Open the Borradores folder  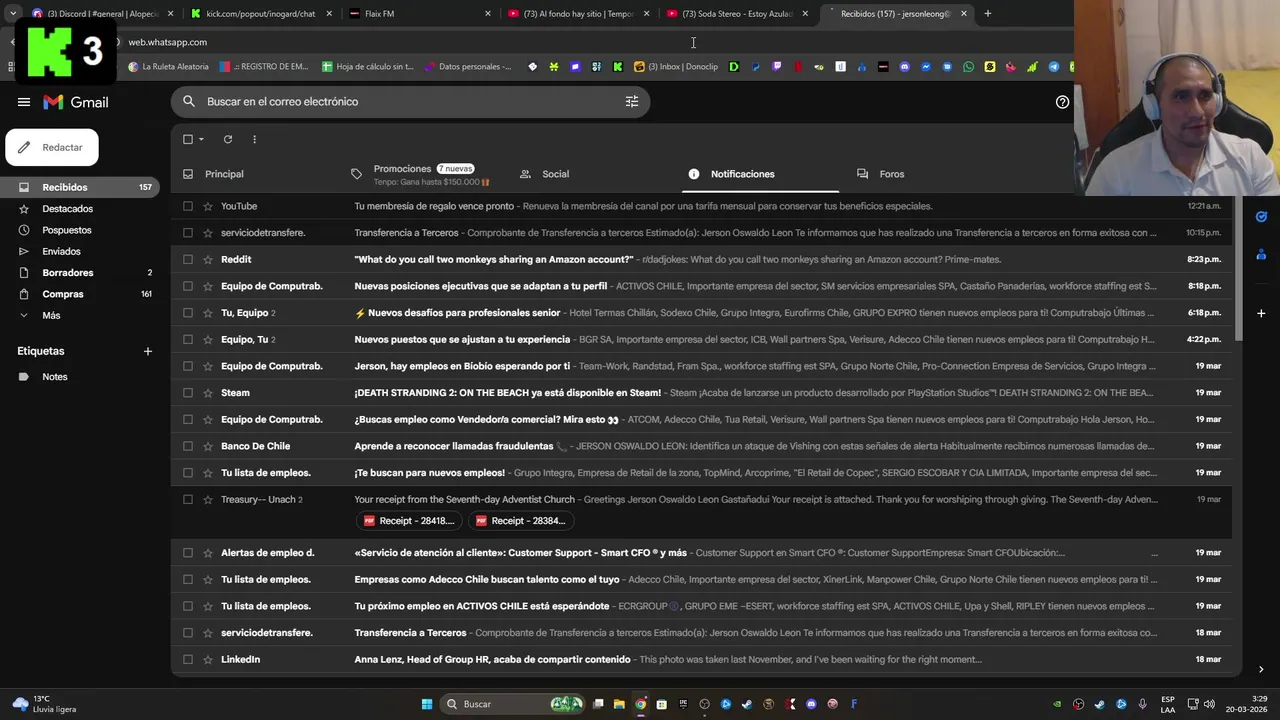[67, 273]
